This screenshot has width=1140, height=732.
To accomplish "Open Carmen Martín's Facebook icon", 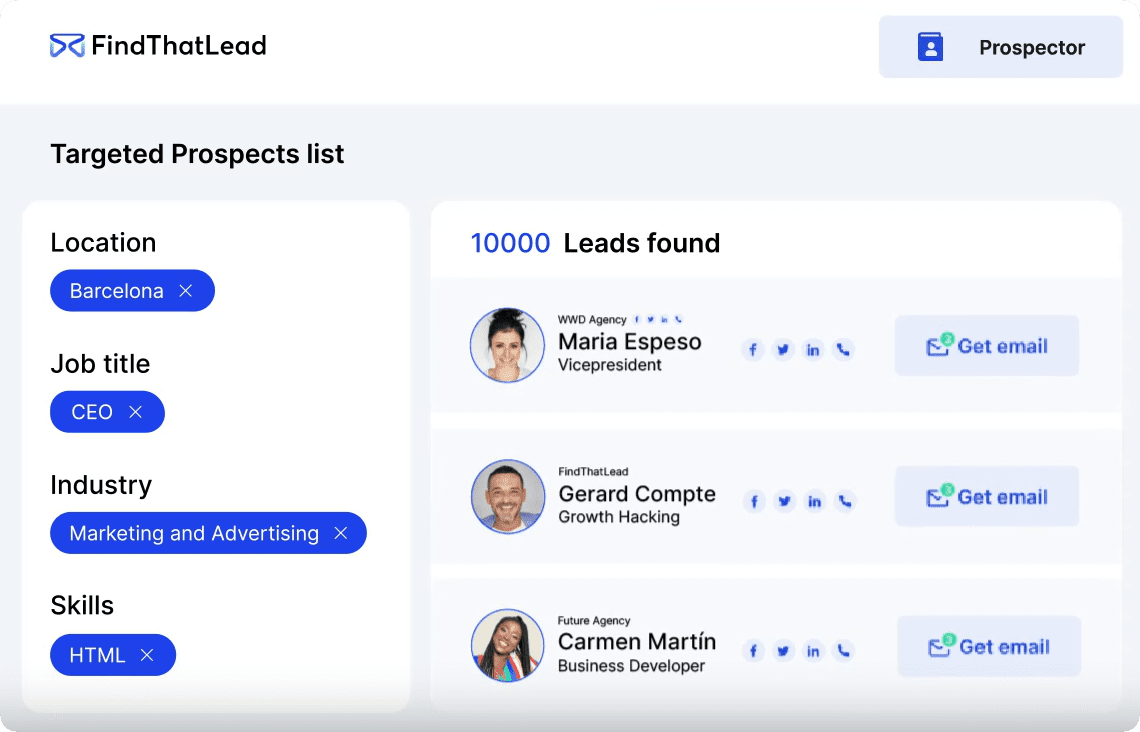I will (x=754, y=651).
